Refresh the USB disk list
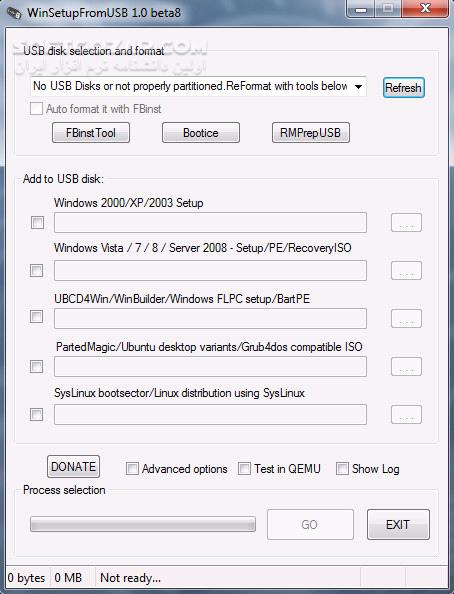This screenshot has height=594, width=454. 404,88
